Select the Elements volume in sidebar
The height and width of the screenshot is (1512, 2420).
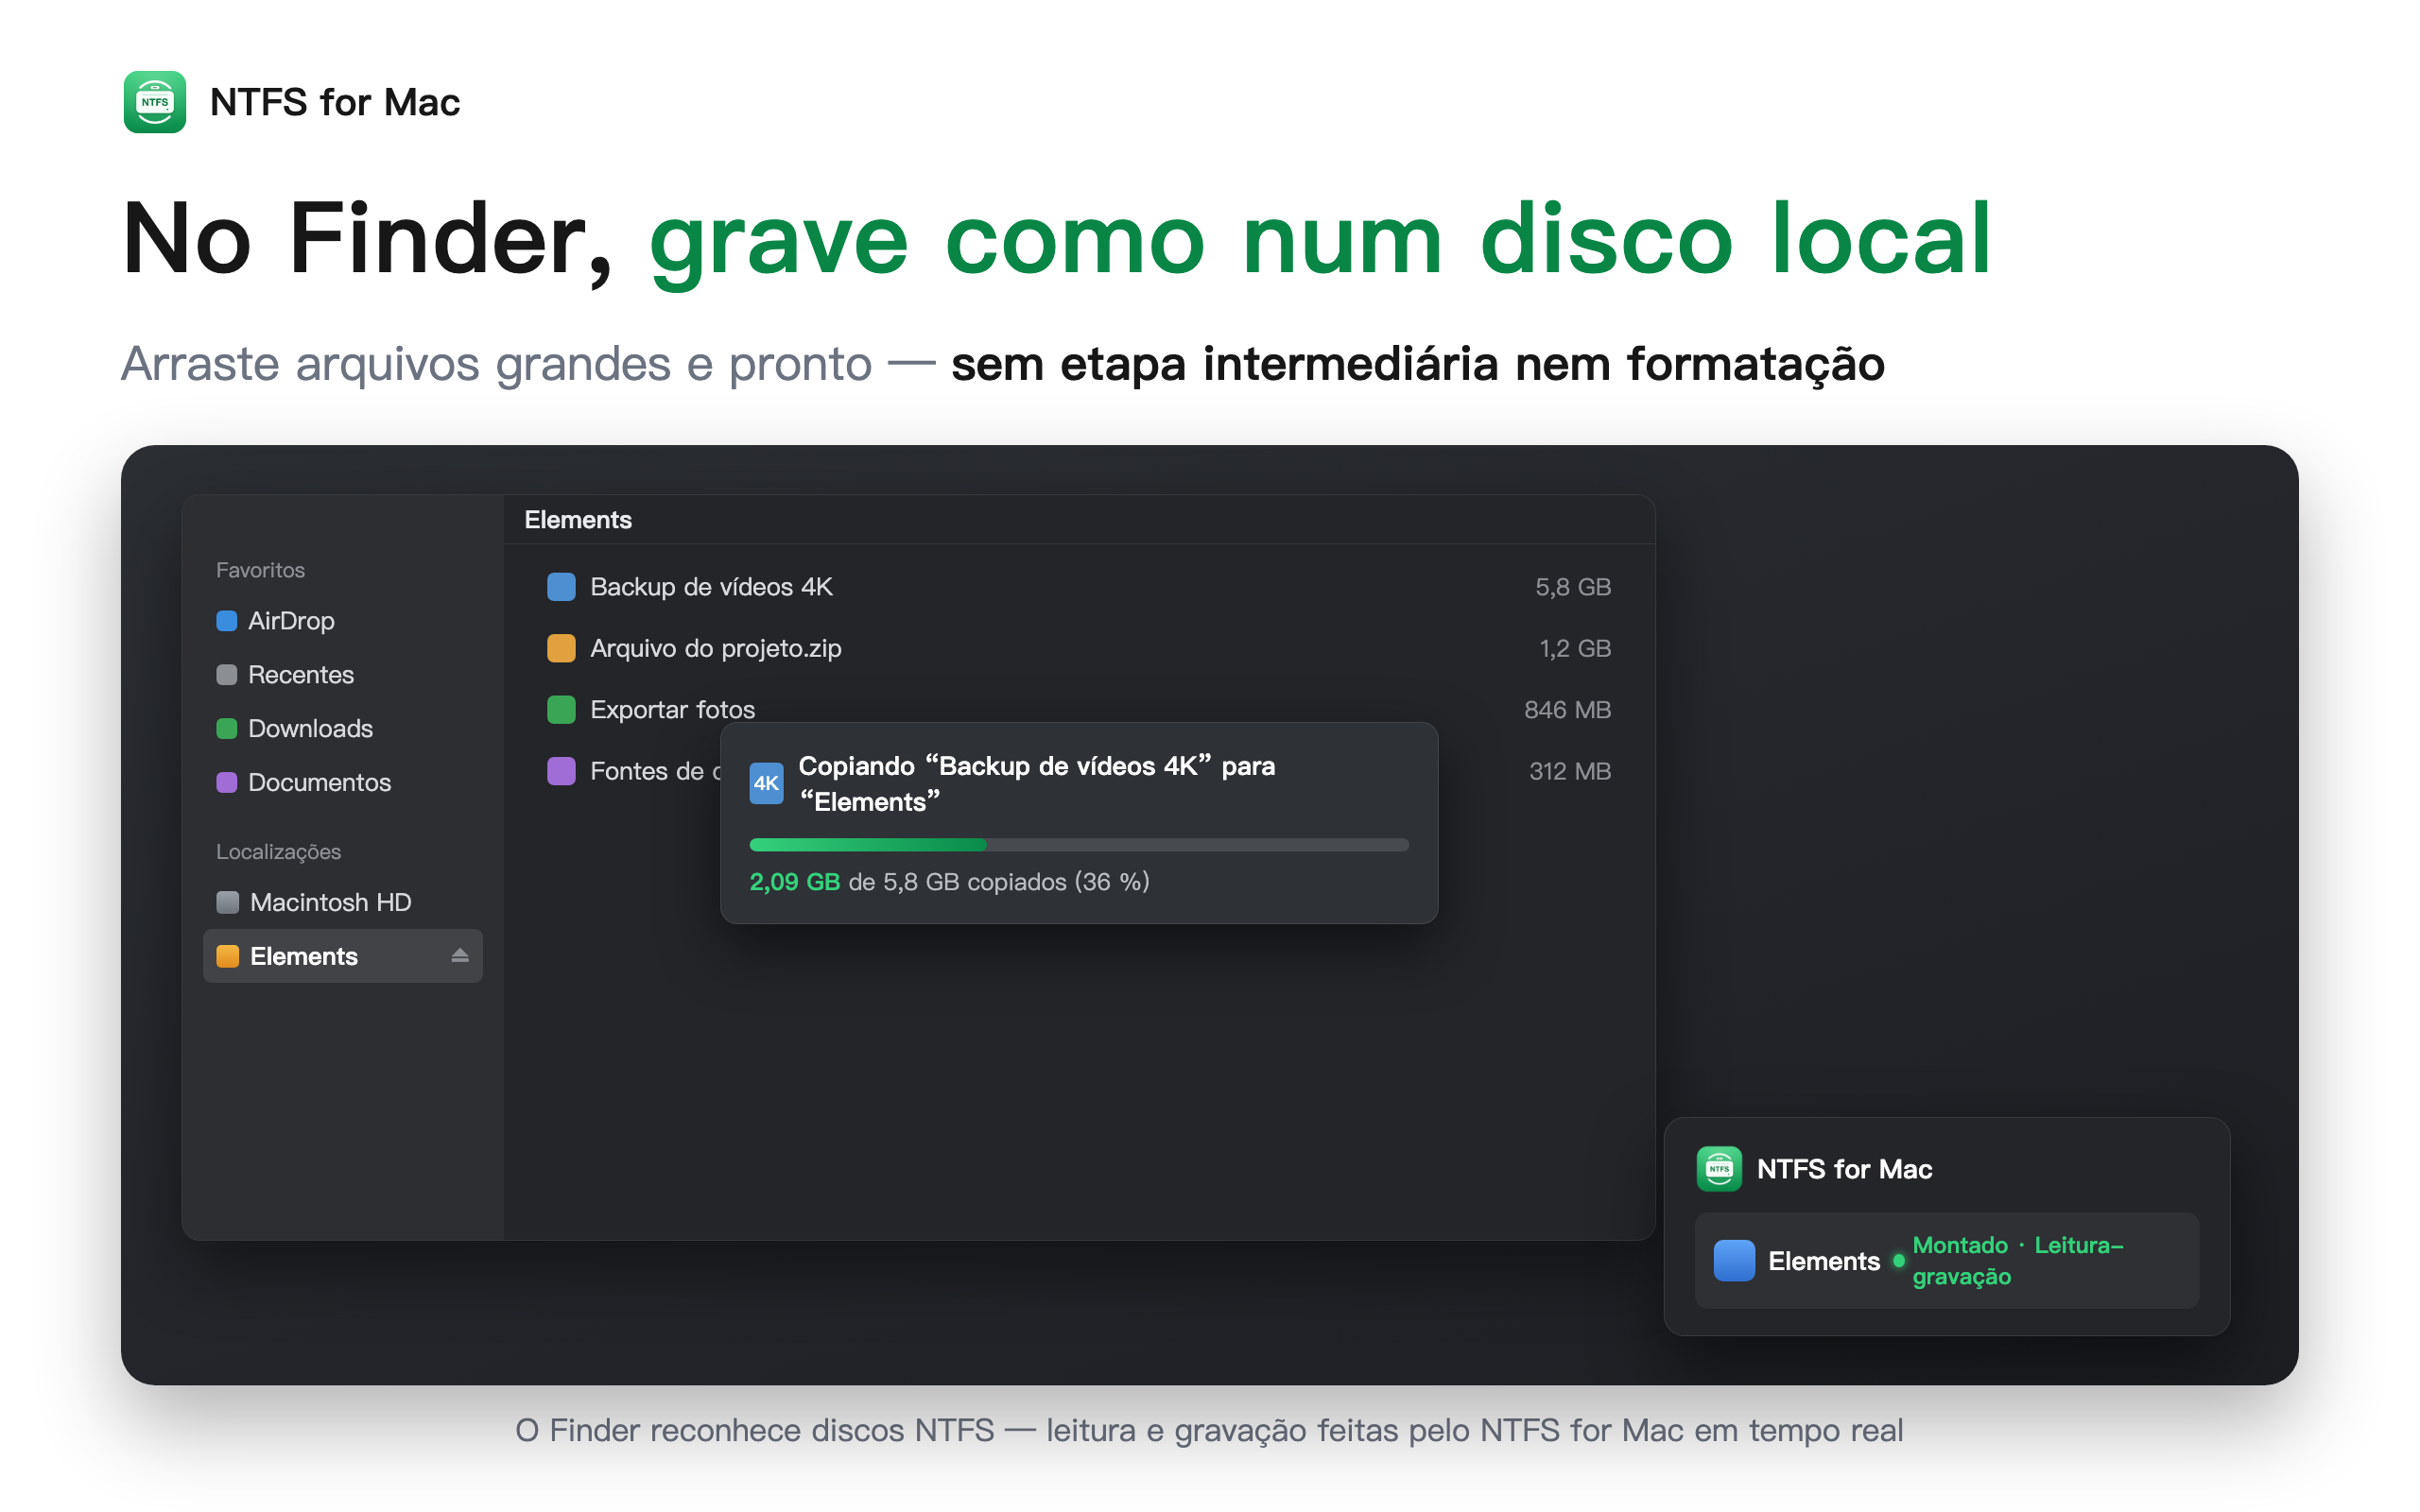[342, 956]
